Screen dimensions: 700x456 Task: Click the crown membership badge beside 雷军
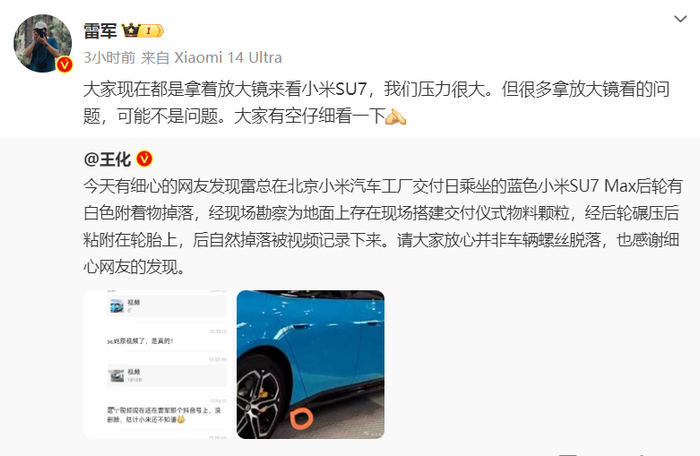(x=131, y=30)
